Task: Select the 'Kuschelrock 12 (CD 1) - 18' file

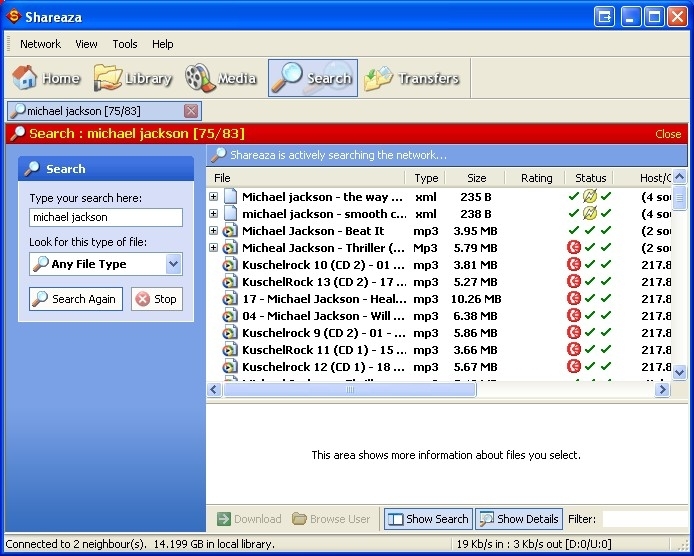Action: (x=323, y=367)
